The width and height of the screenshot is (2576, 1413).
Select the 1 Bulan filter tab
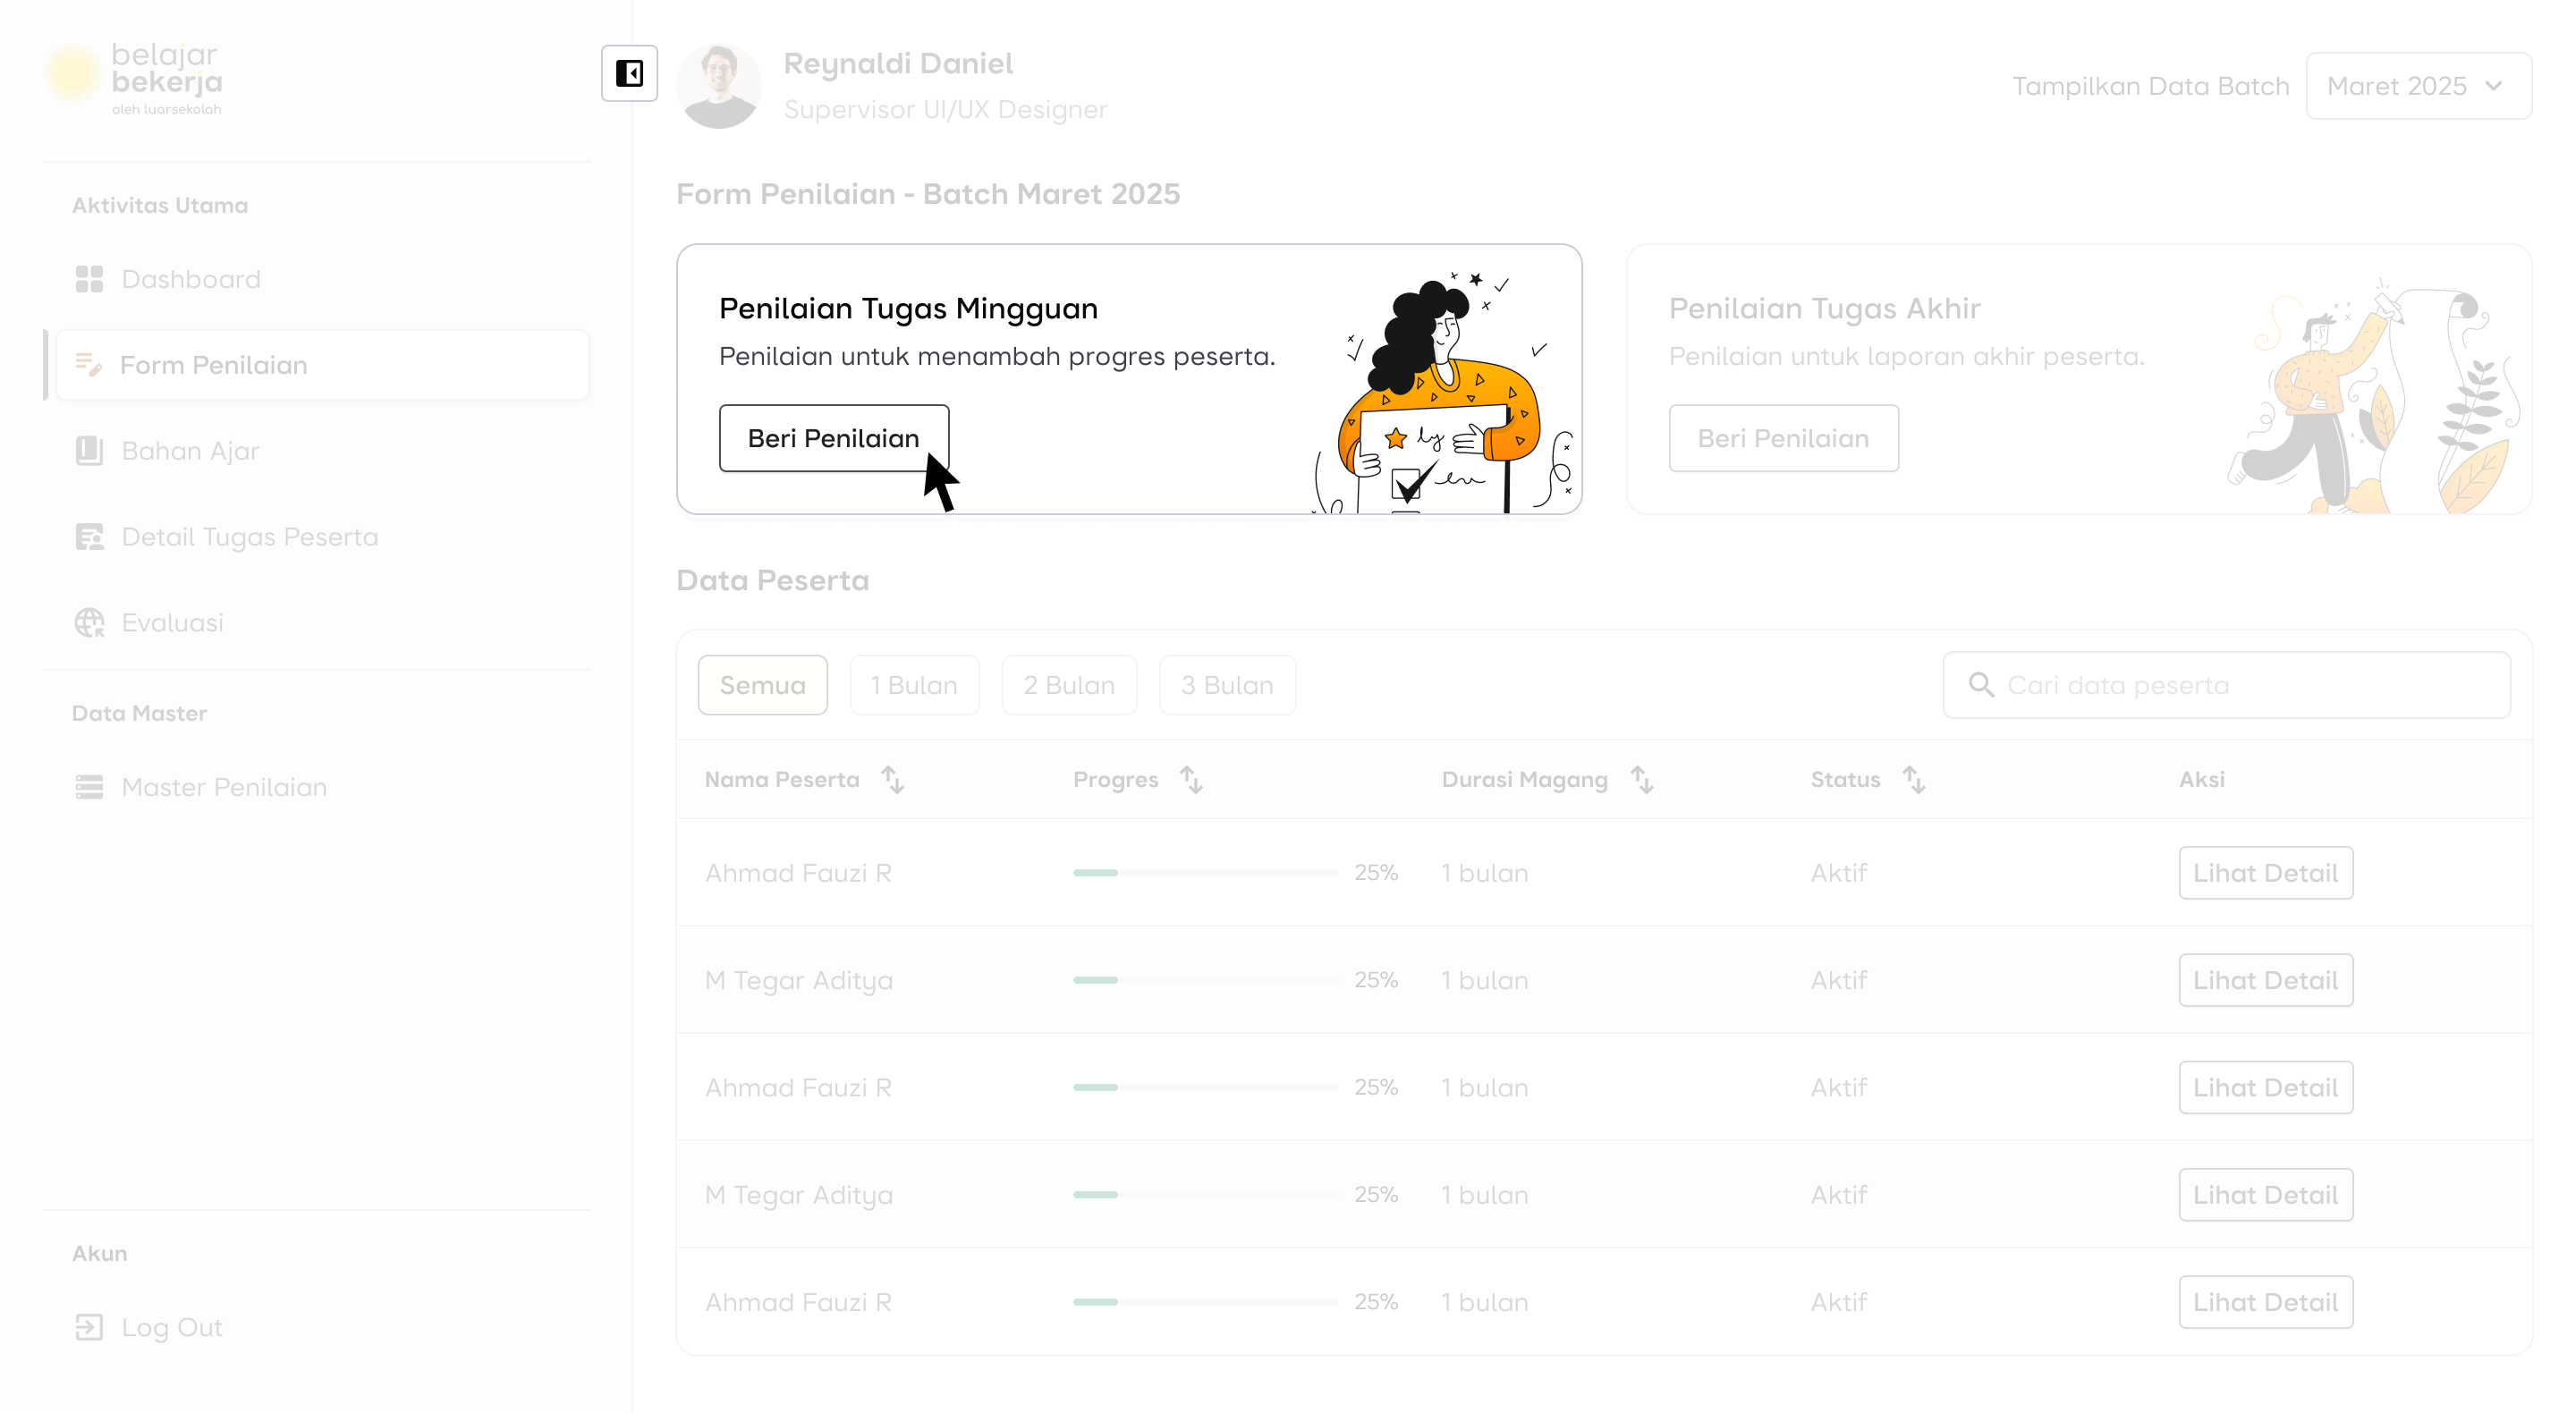click(913, 685)
